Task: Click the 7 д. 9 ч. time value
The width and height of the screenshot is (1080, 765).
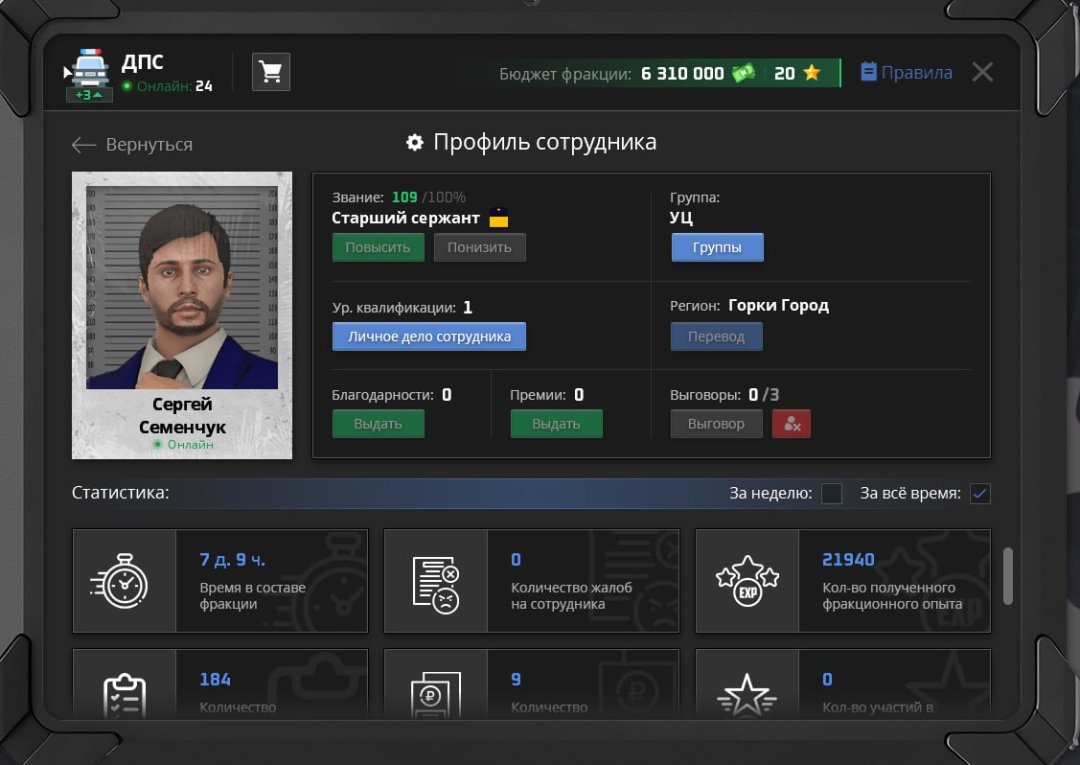Action: click(x=232, y=559)
